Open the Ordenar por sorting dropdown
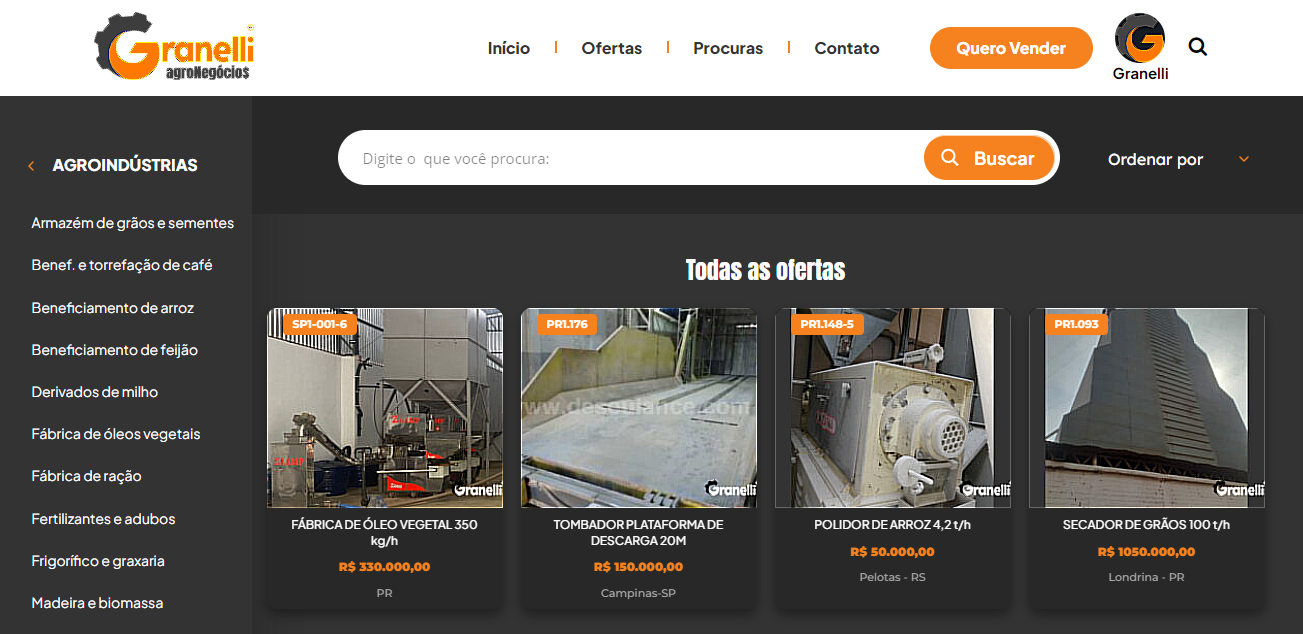 point(1179,159)
